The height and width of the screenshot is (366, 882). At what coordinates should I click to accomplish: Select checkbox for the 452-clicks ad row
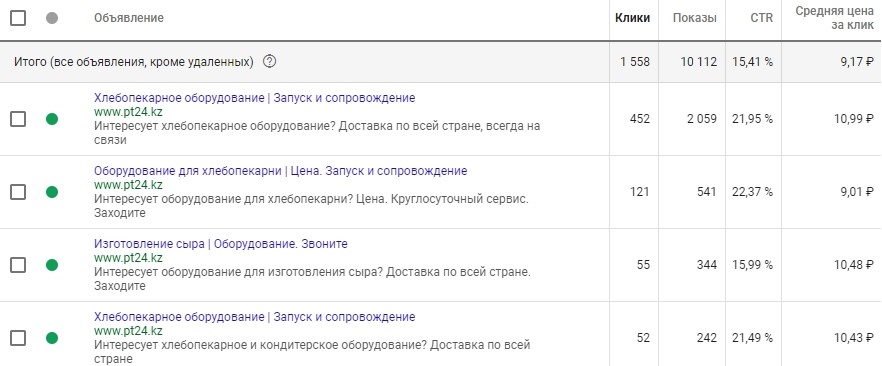[18, 119]
